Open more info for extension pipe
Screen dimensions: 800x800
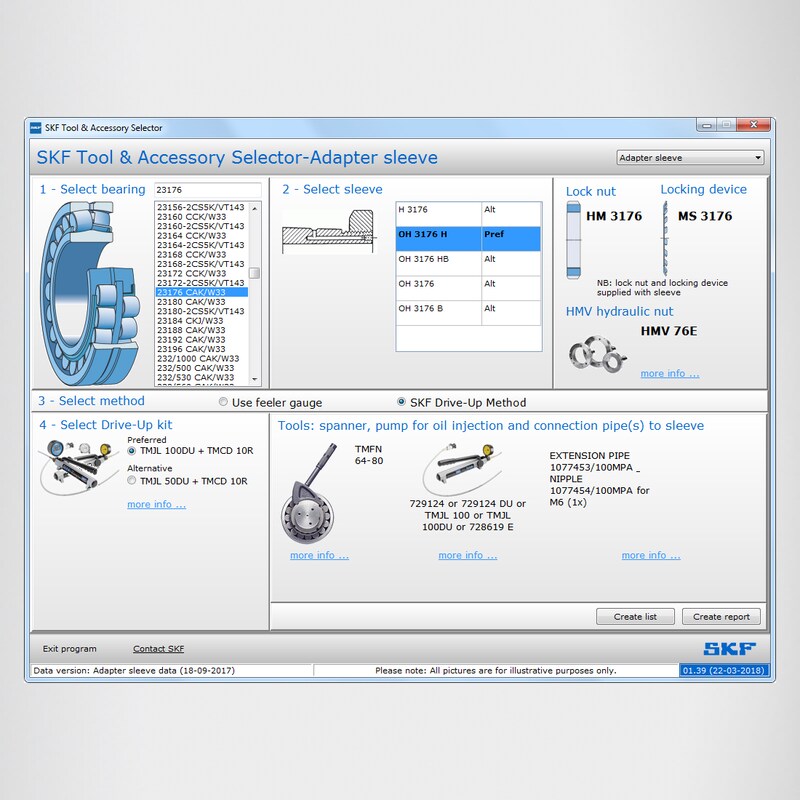651,555
